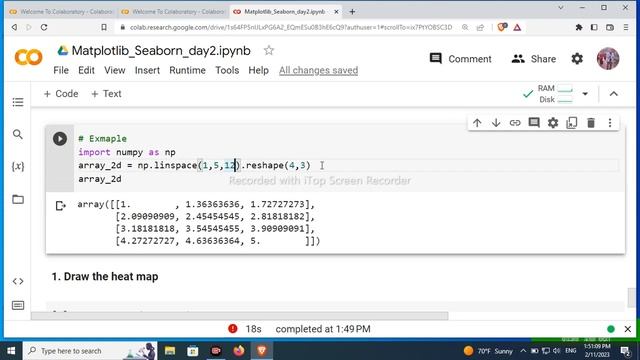The height and width of the screenshot is (360, 640).
Task: Rename the notebook title Matplotlib_Seaborn_day2.ipynb
Action: tap(161, 51)
